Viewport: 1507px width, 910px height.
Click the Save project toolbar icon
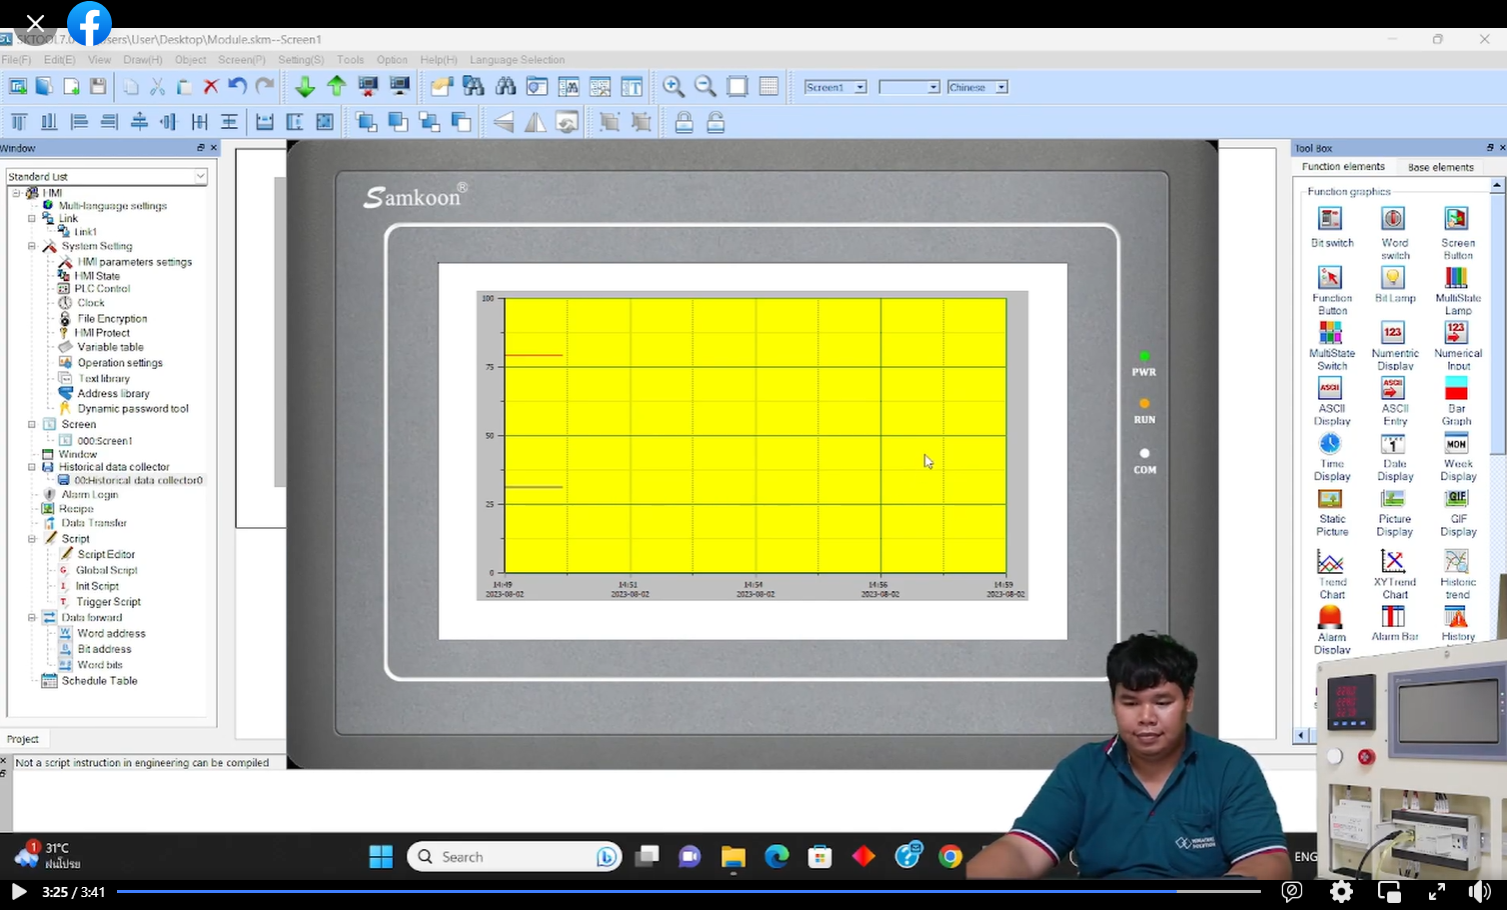pyautogui.click(x=97, y=87)
